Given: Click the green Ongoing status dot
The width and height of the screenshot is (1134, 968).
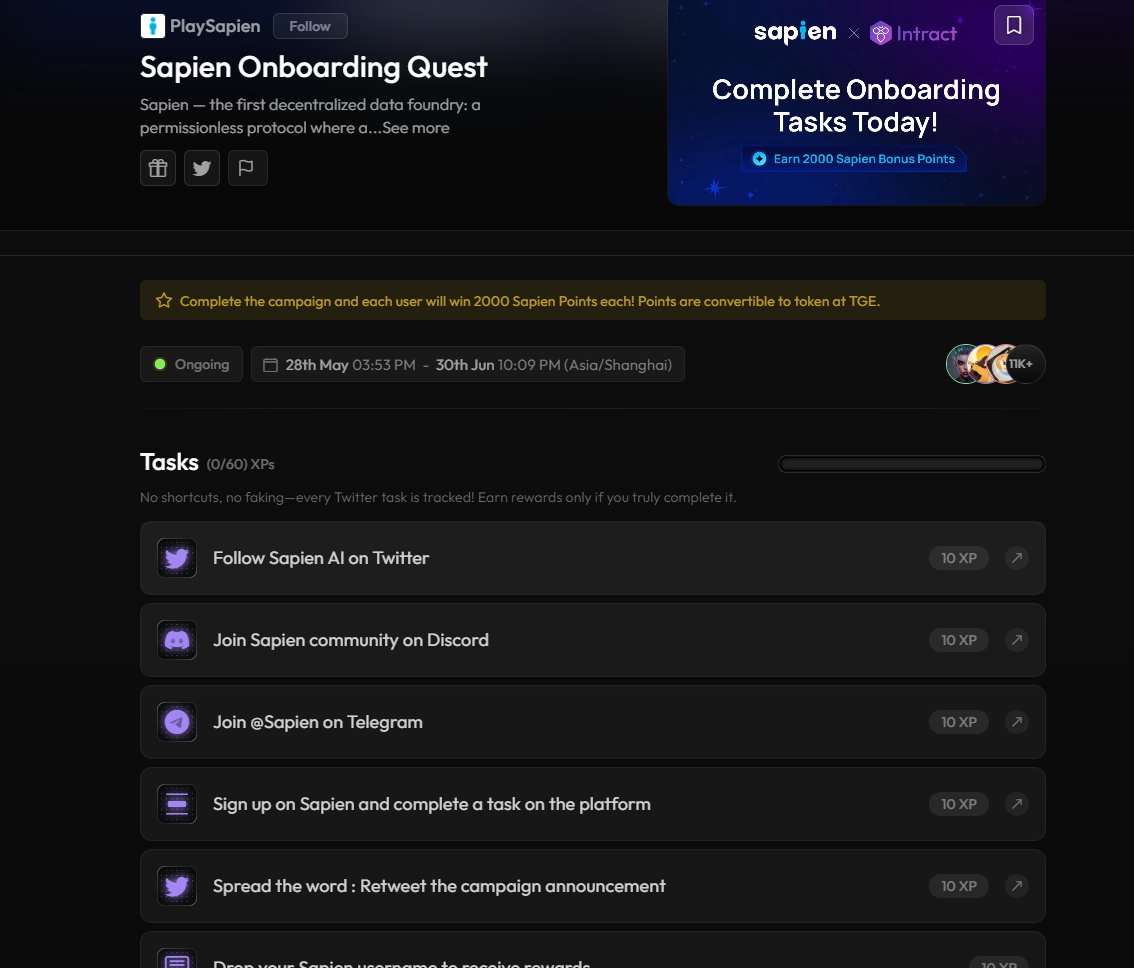Looking at the screenshot, I should (161, 364).
